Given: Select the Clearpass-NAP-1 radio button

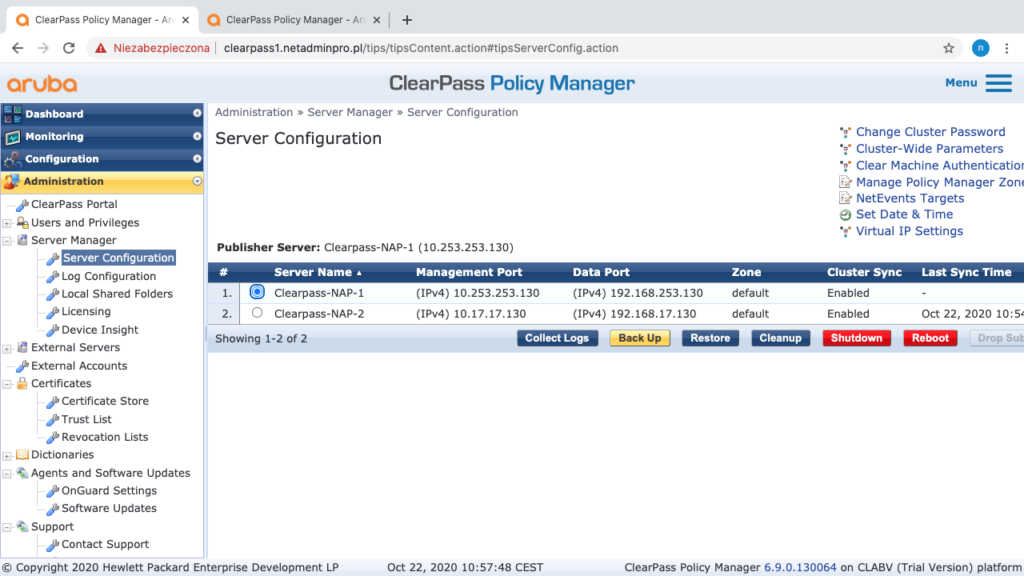Looking at the screenshot, I should (x=258, y=293).
